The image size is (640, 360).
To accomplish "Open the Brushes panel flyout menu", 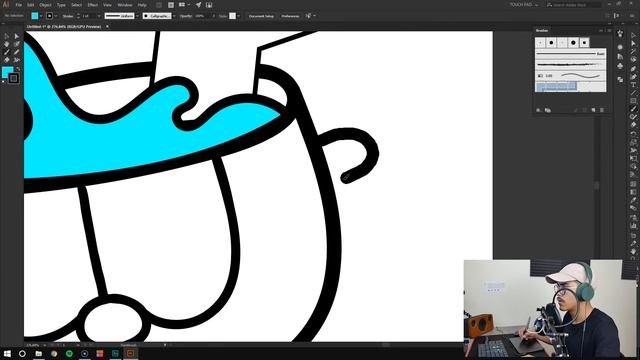I will point(610,31).
